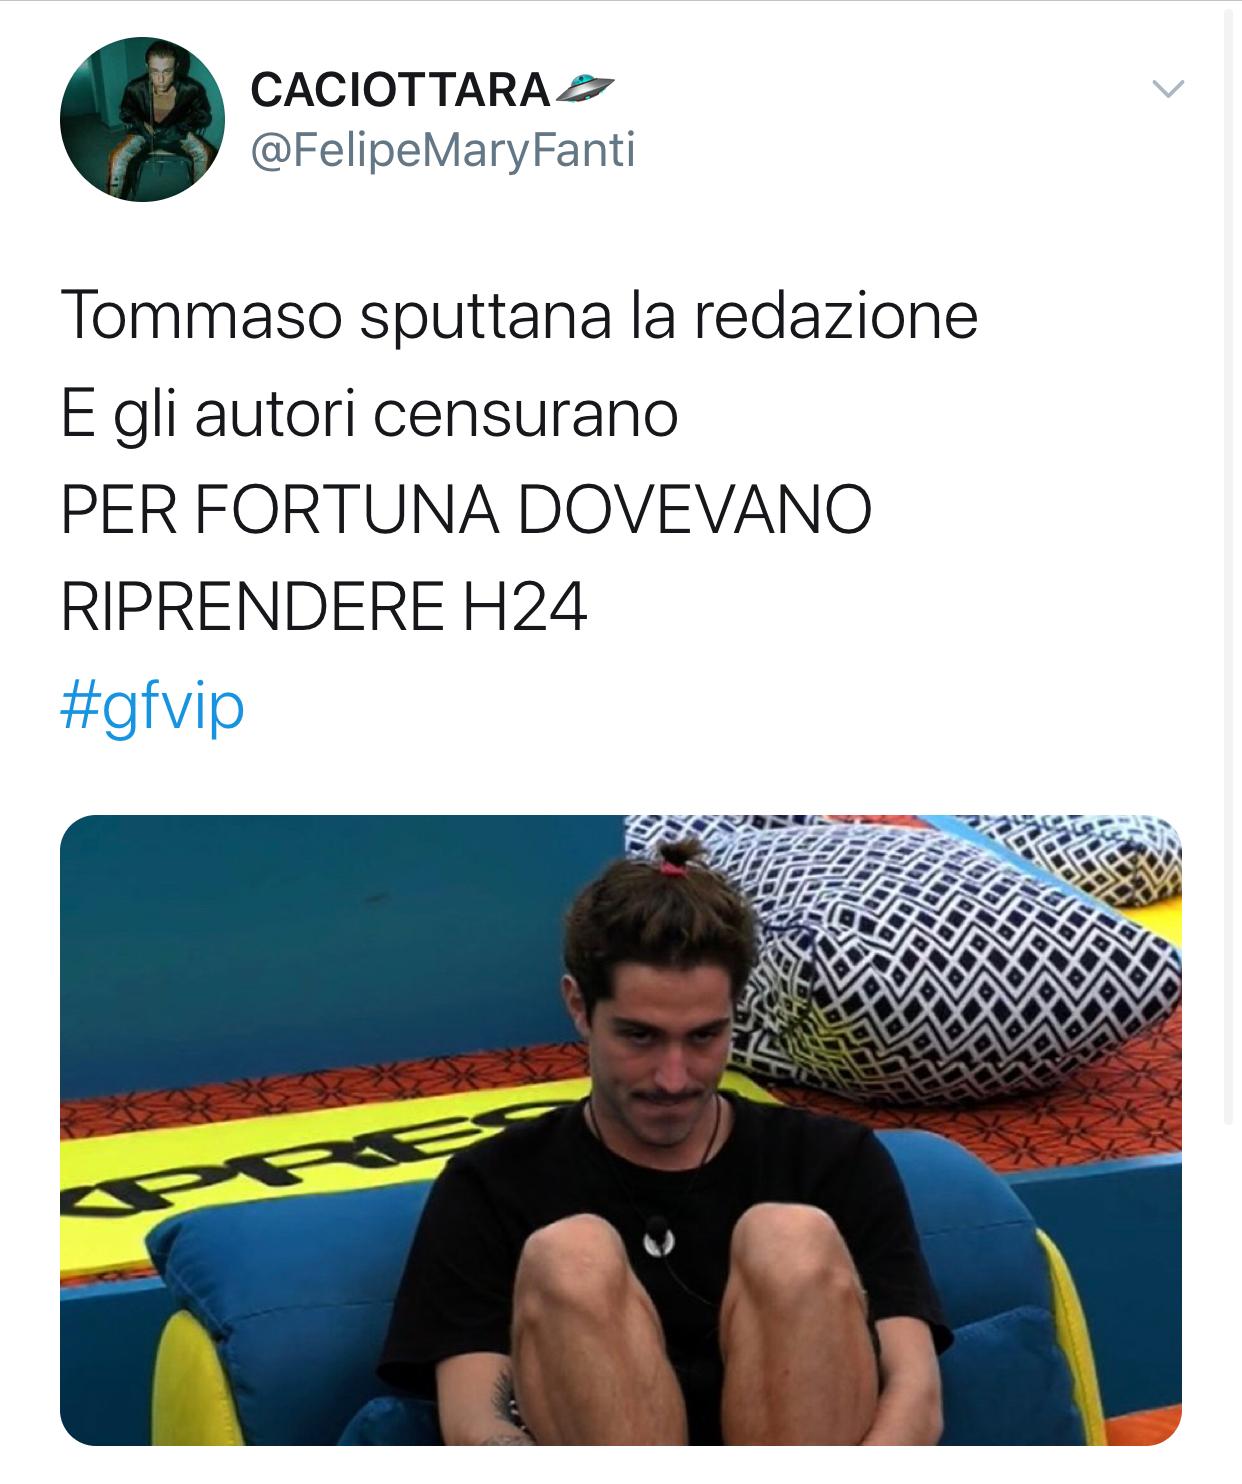Click the text "RIPRENDERE H24"

(324, 608)
